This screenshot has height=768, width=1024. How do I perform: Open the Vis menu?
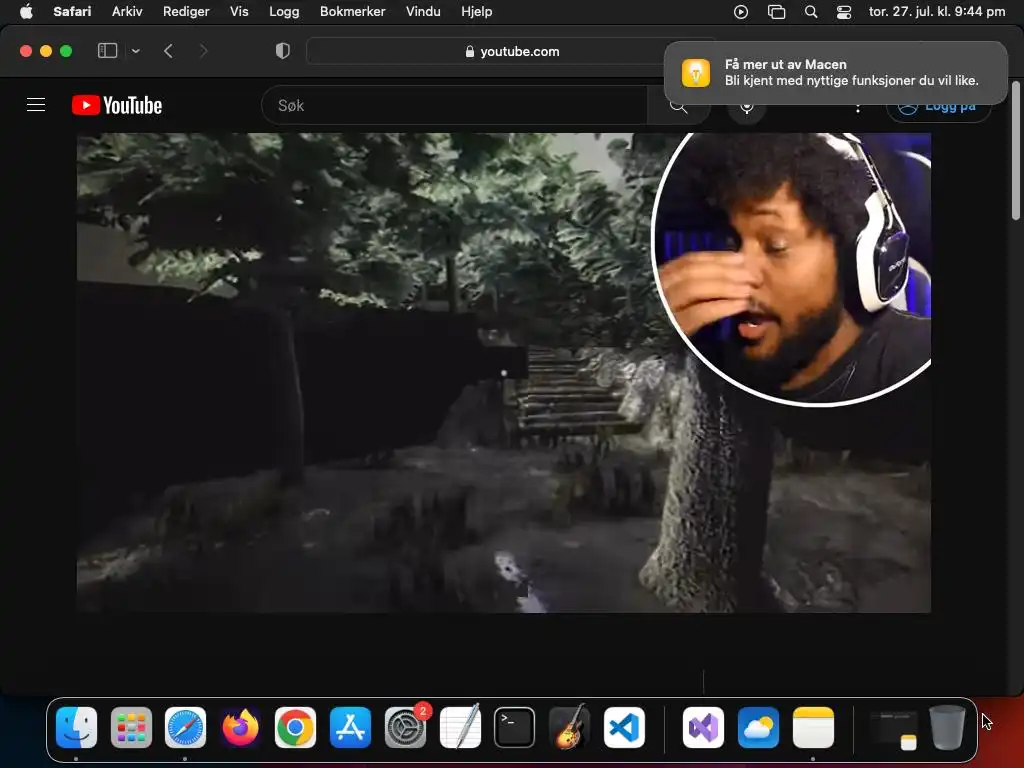239,12
